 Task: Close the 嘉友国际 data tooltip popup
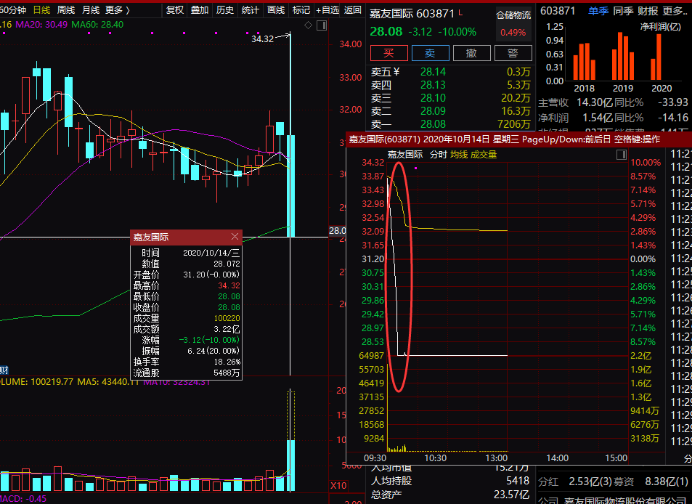click(235, 238)
